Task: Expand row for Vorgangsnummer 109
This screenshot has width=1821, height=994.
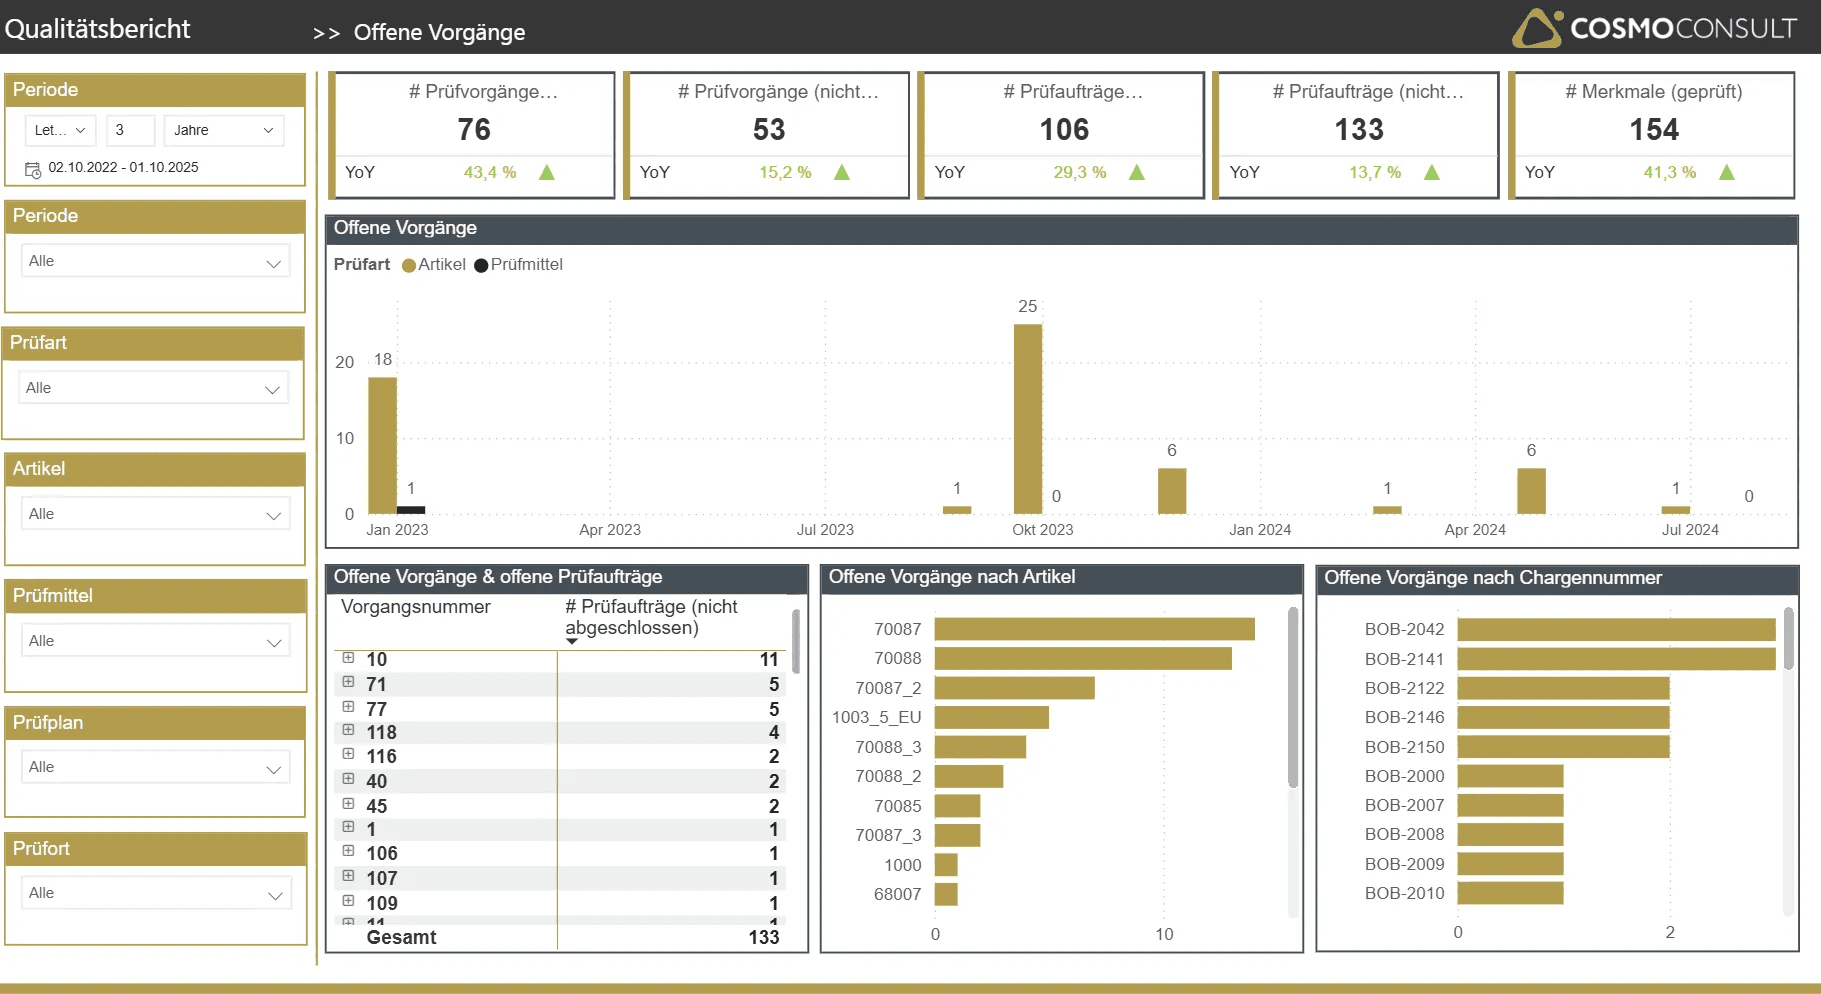Action: (x=348, y=901)
